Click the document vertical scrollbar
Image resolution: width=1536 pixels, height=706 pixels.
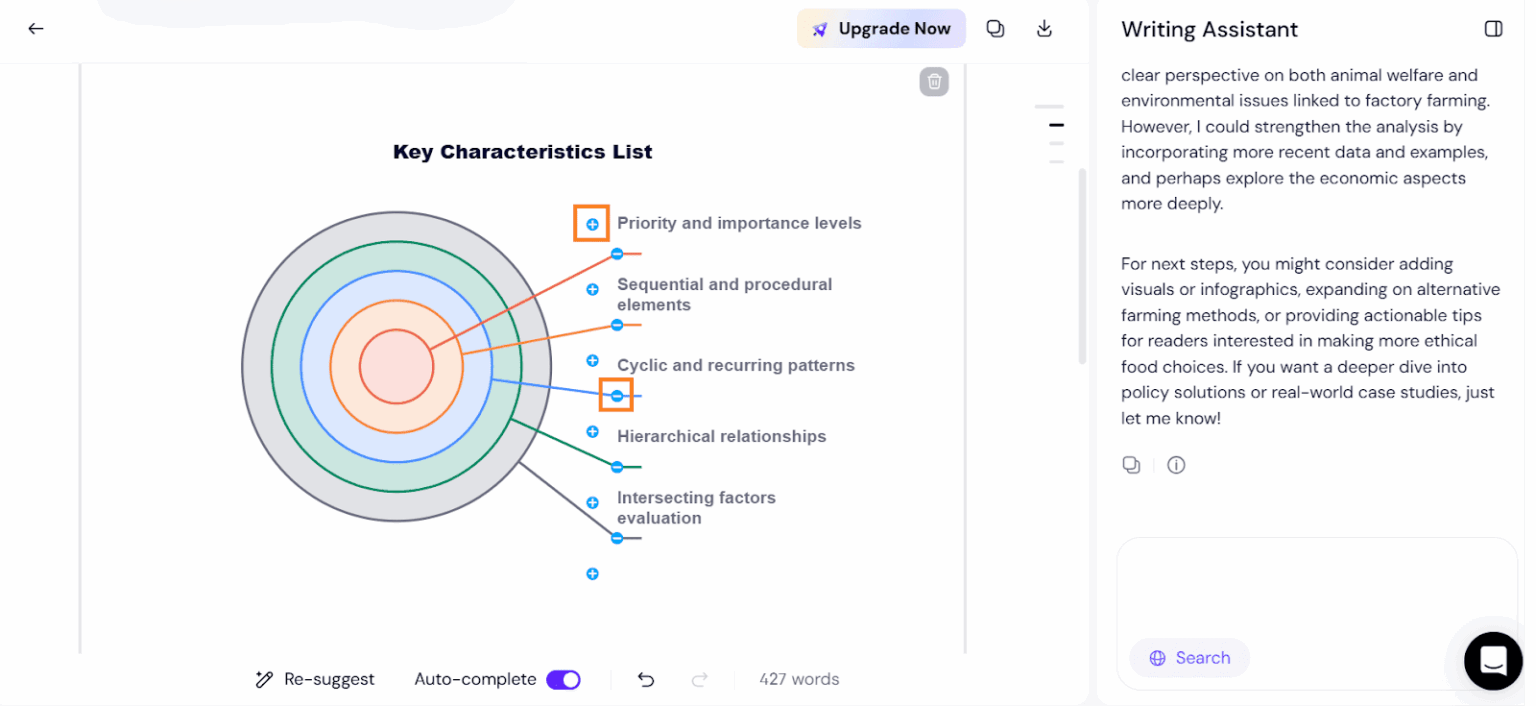point(1082,266)
